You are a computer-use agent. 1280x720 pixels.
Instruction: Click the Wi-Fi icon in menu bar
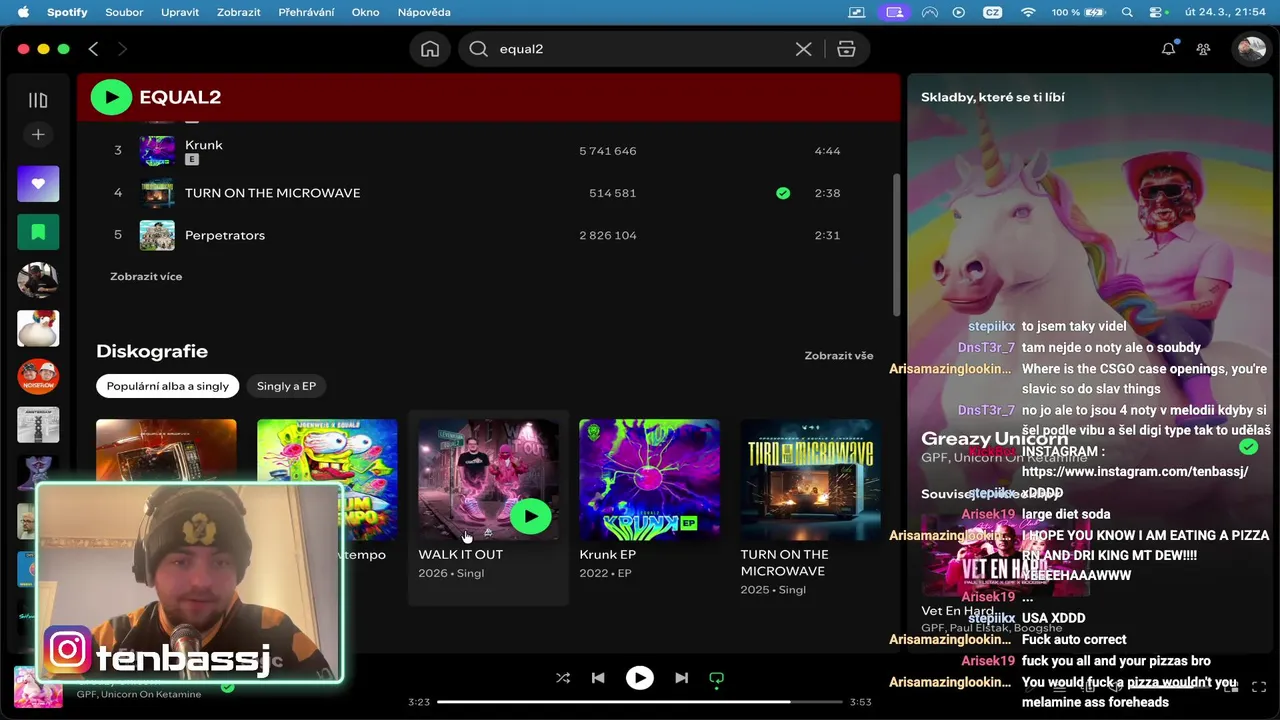[x=1028, y=12]
